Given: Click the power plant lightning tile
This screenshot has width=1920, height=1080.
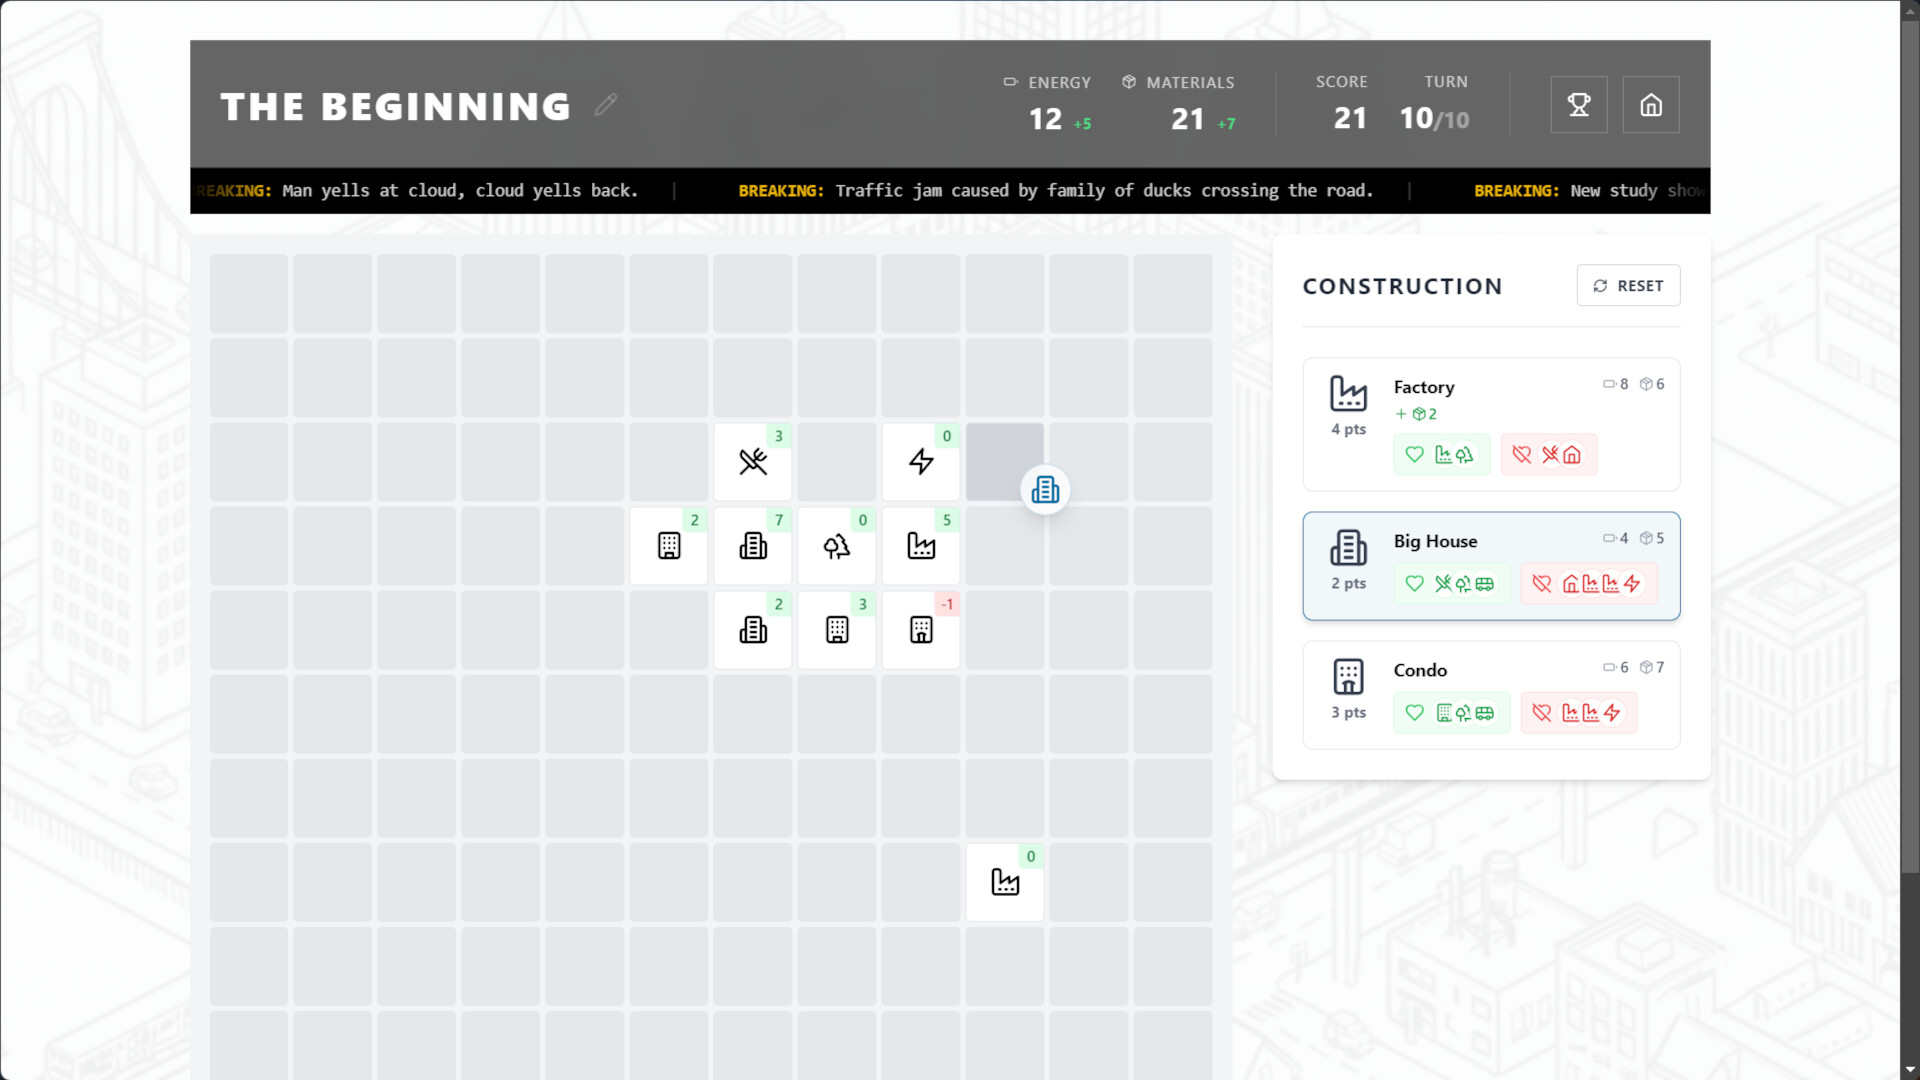Looking at the screenshot, I should coord(920,462).
